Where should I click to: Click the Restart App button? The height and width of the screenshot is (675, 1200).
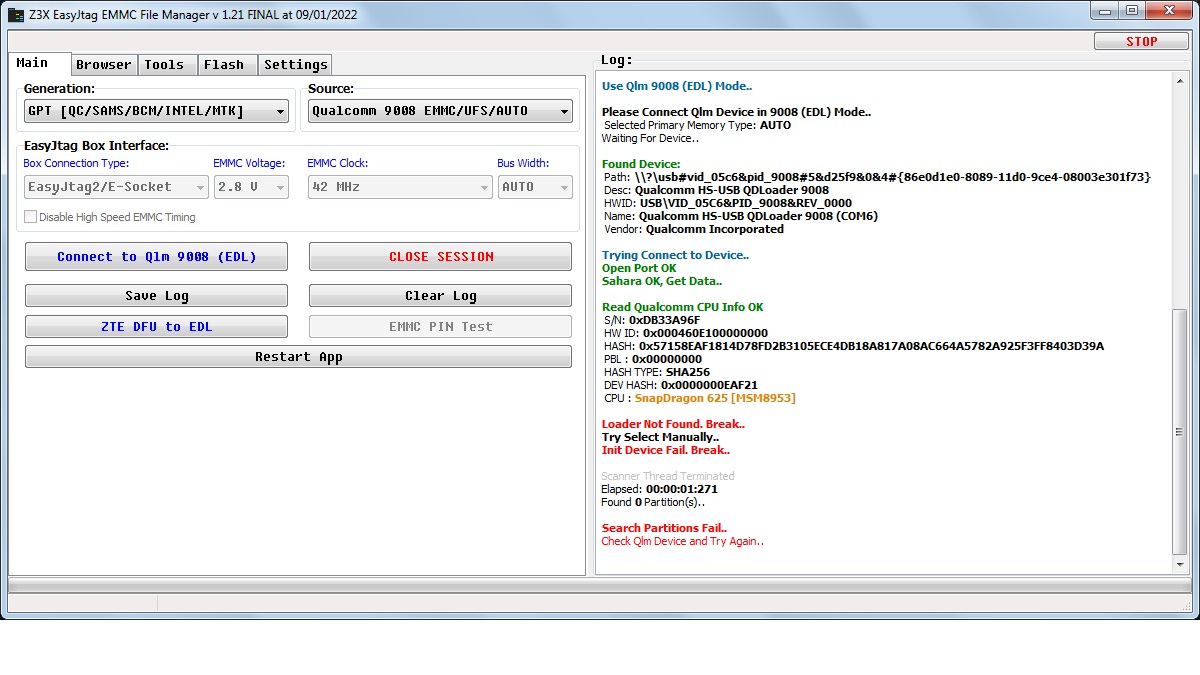[x=298, y=357]
